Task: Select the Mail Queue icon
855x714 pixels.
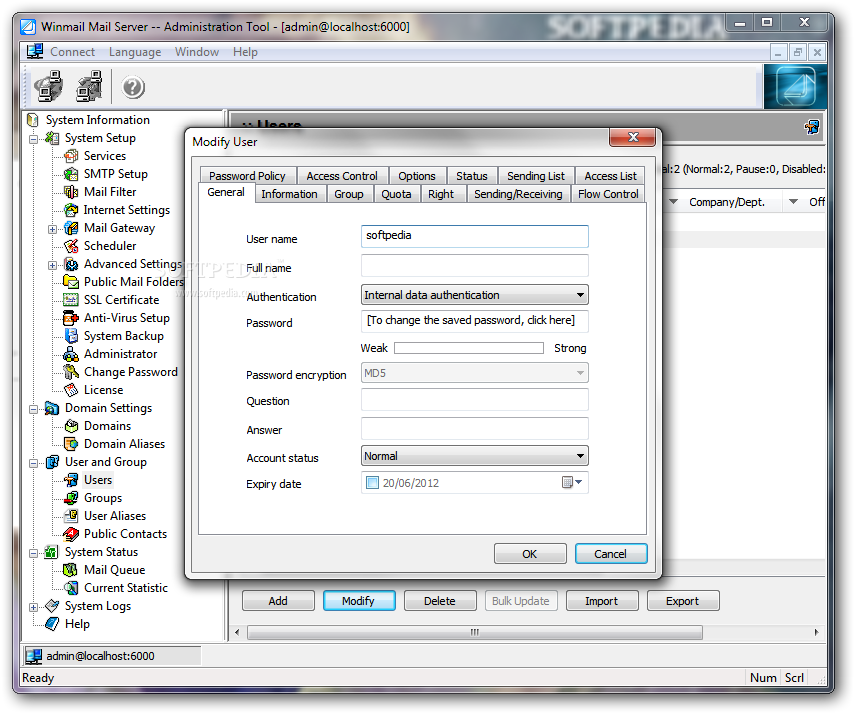Action: [x=71, y=571]
